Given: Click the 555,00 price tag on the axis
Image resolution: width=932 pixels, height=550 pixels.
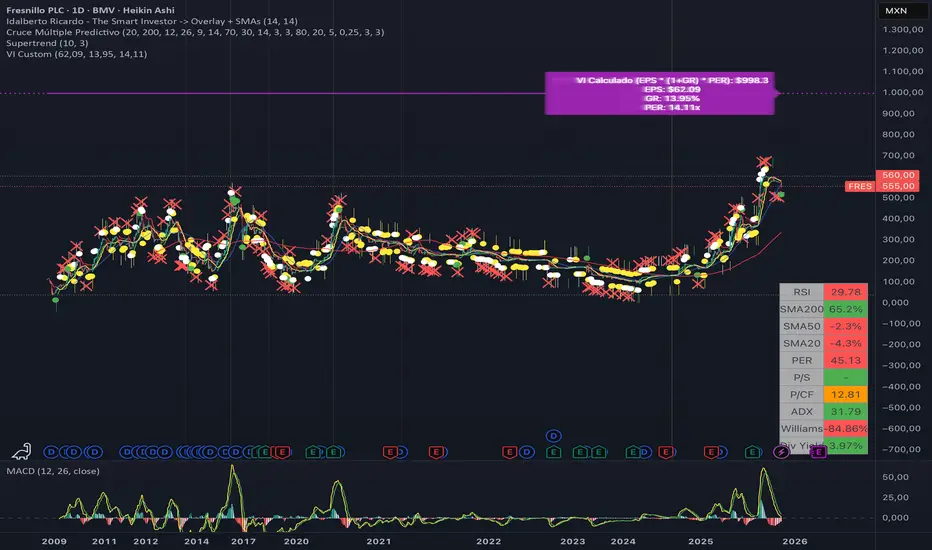Looking at the screenshot, I should [x=898, y=186].
